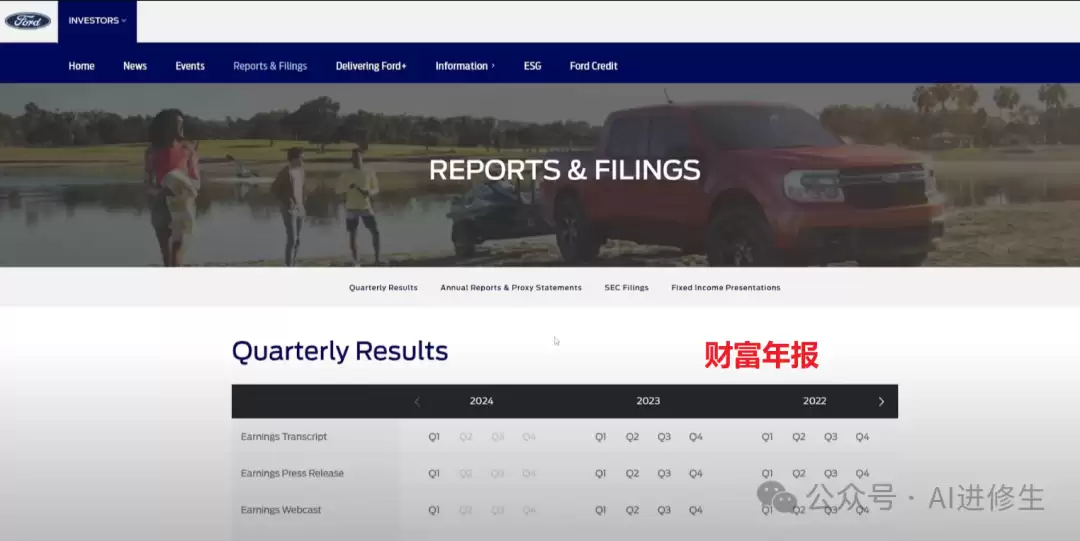The width and height of the screenshot is (1080, 541).
Task: Jump to Fixed Income Presentations
Action: point(726,288)
